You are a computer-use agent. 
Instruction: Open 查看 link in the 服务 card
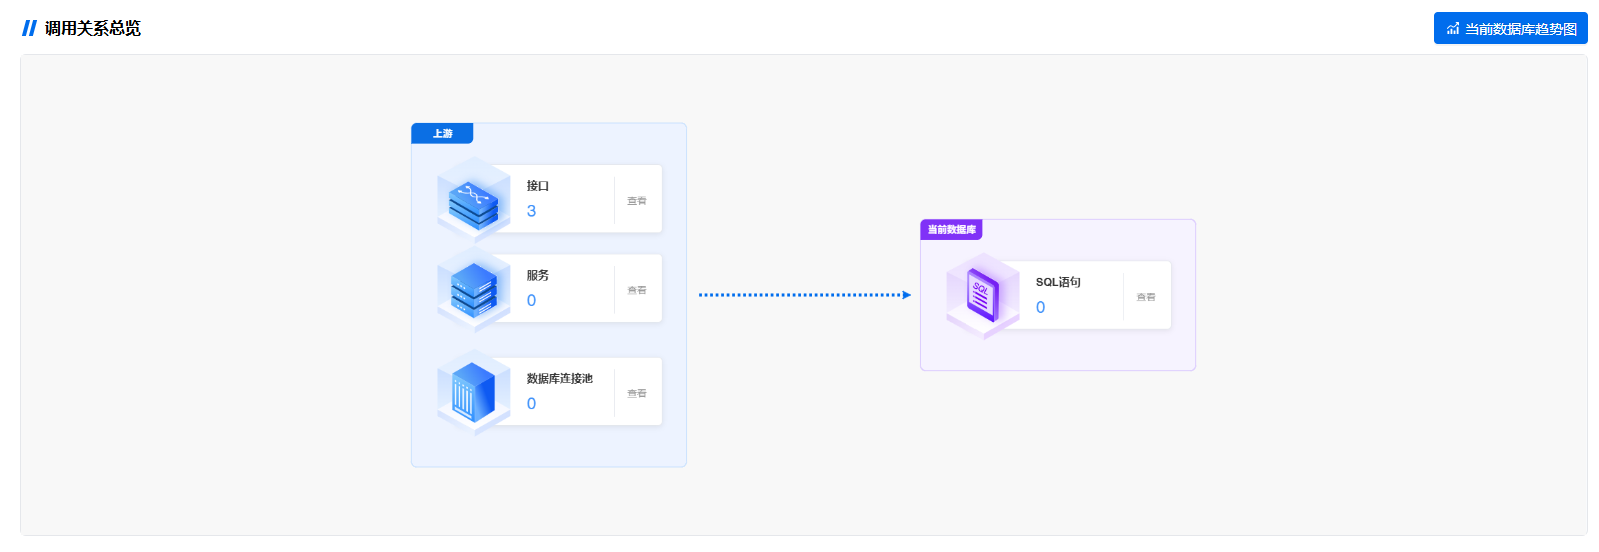point(637,290)
